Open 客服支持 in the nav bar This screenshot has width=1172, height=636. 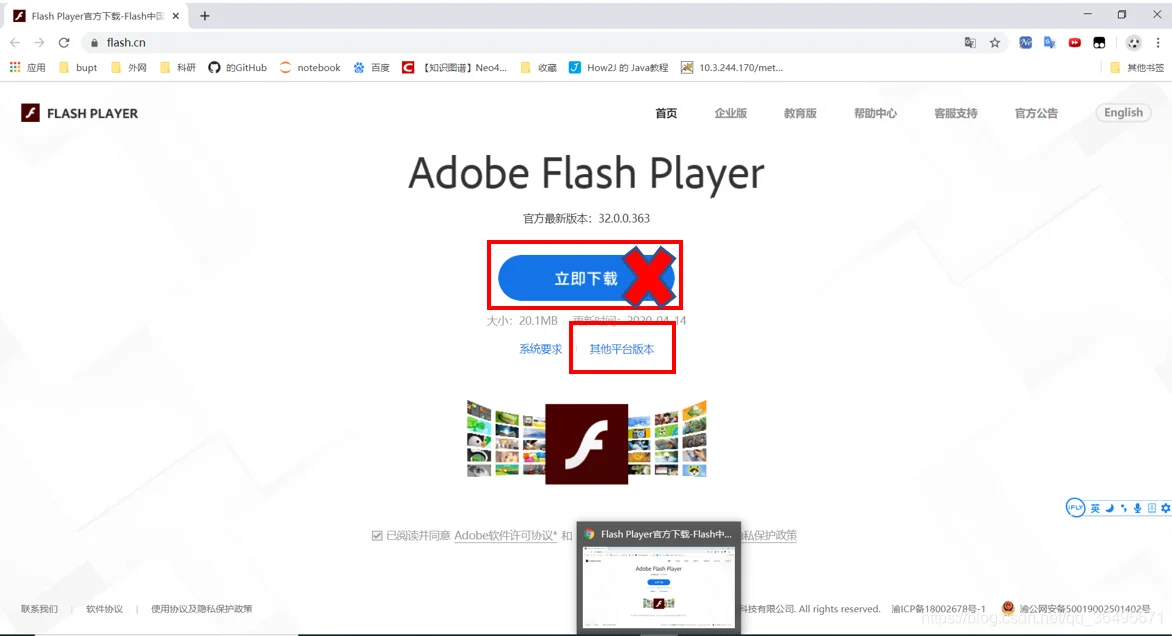[955, 113]
